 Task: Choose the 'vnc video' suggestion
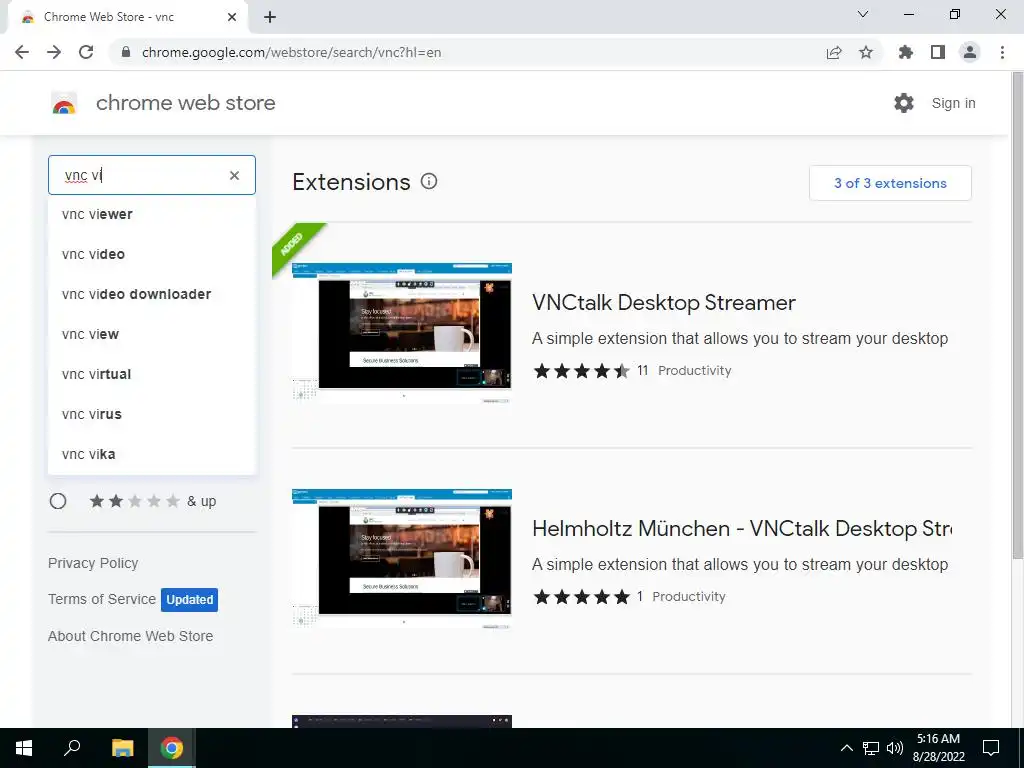click(x=152, y=254)
